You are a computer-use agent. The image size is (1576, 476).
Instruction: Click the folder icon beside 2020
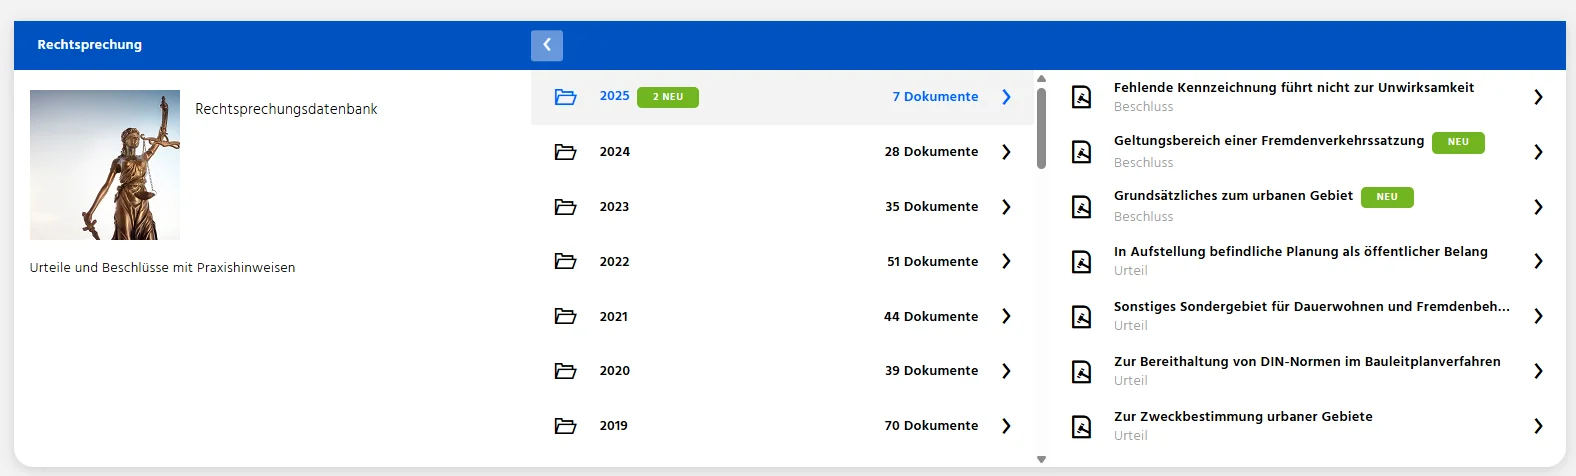[x=566, y=371]
